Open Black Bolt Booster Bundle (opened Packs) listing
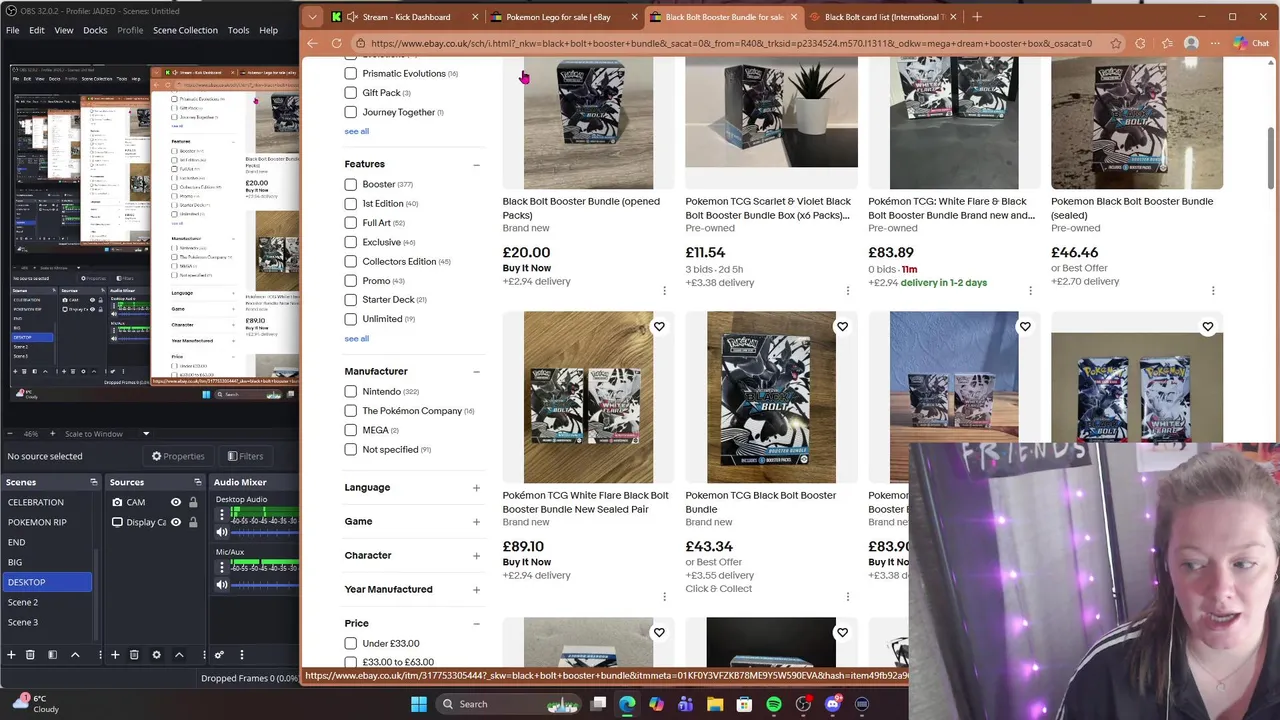This screenshot has height=720, width=1280. (581, 208)
